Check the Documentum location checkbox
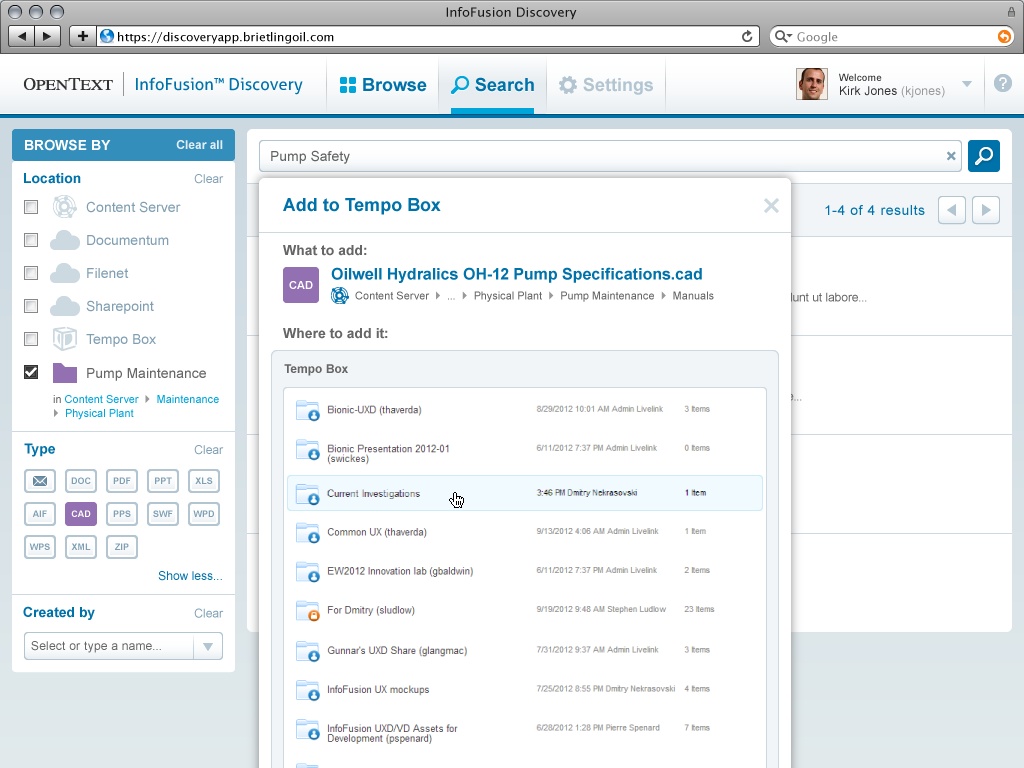This screenshot has height=768, width=1024. [x=31, y=240]
